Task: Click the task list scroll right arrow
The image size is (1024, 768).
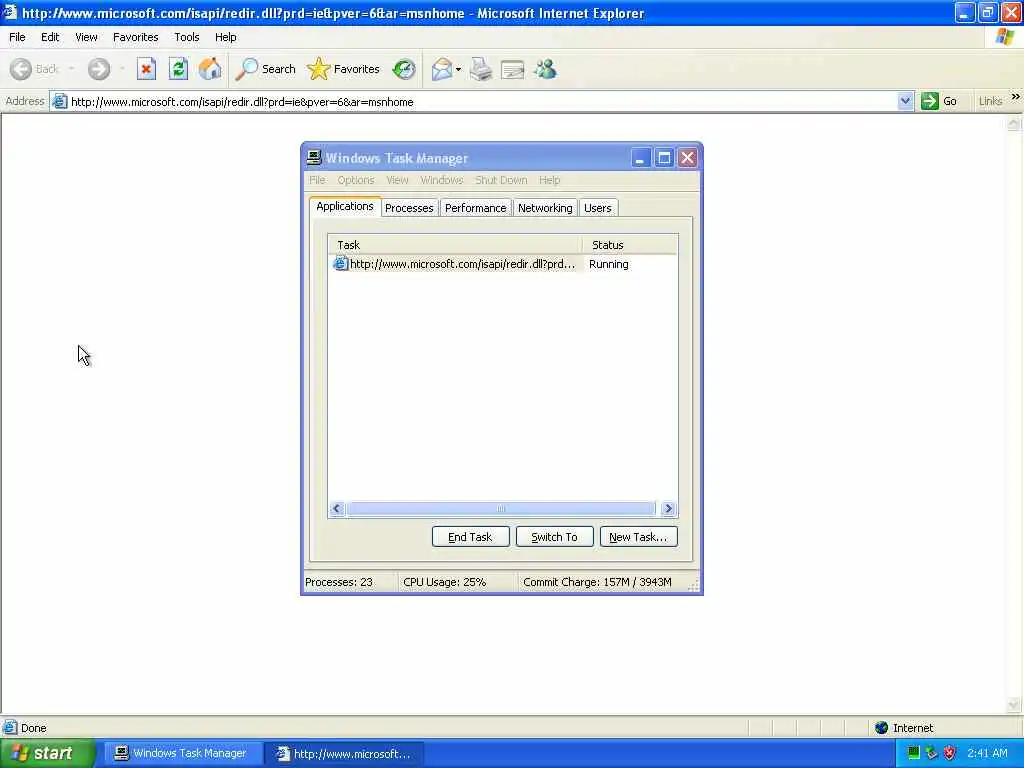Action: tap(668, 509)
